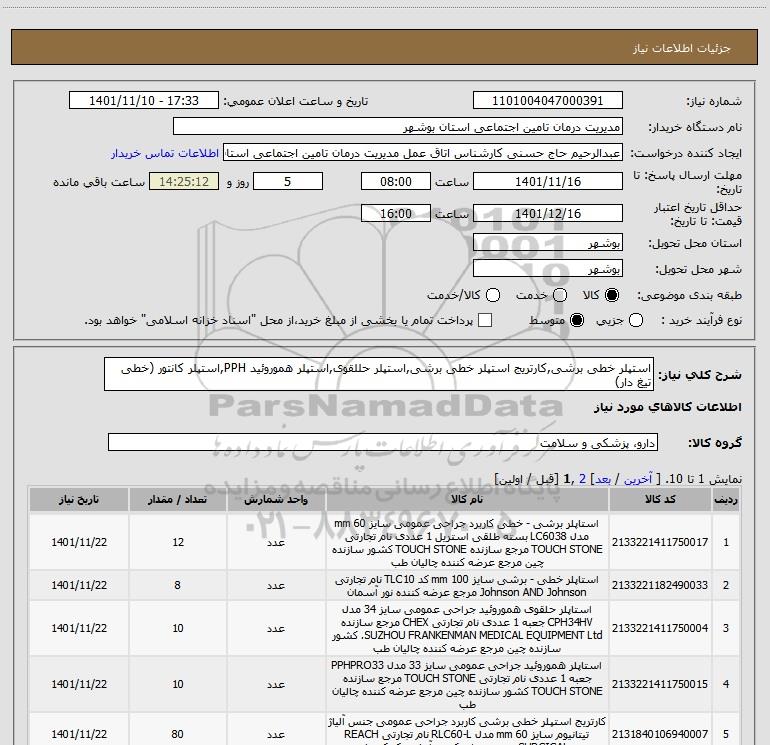The width and height of the screenshot is (770, 745).
Task: Click the استان محل تحویل field
Action: (x=548, y=243)
